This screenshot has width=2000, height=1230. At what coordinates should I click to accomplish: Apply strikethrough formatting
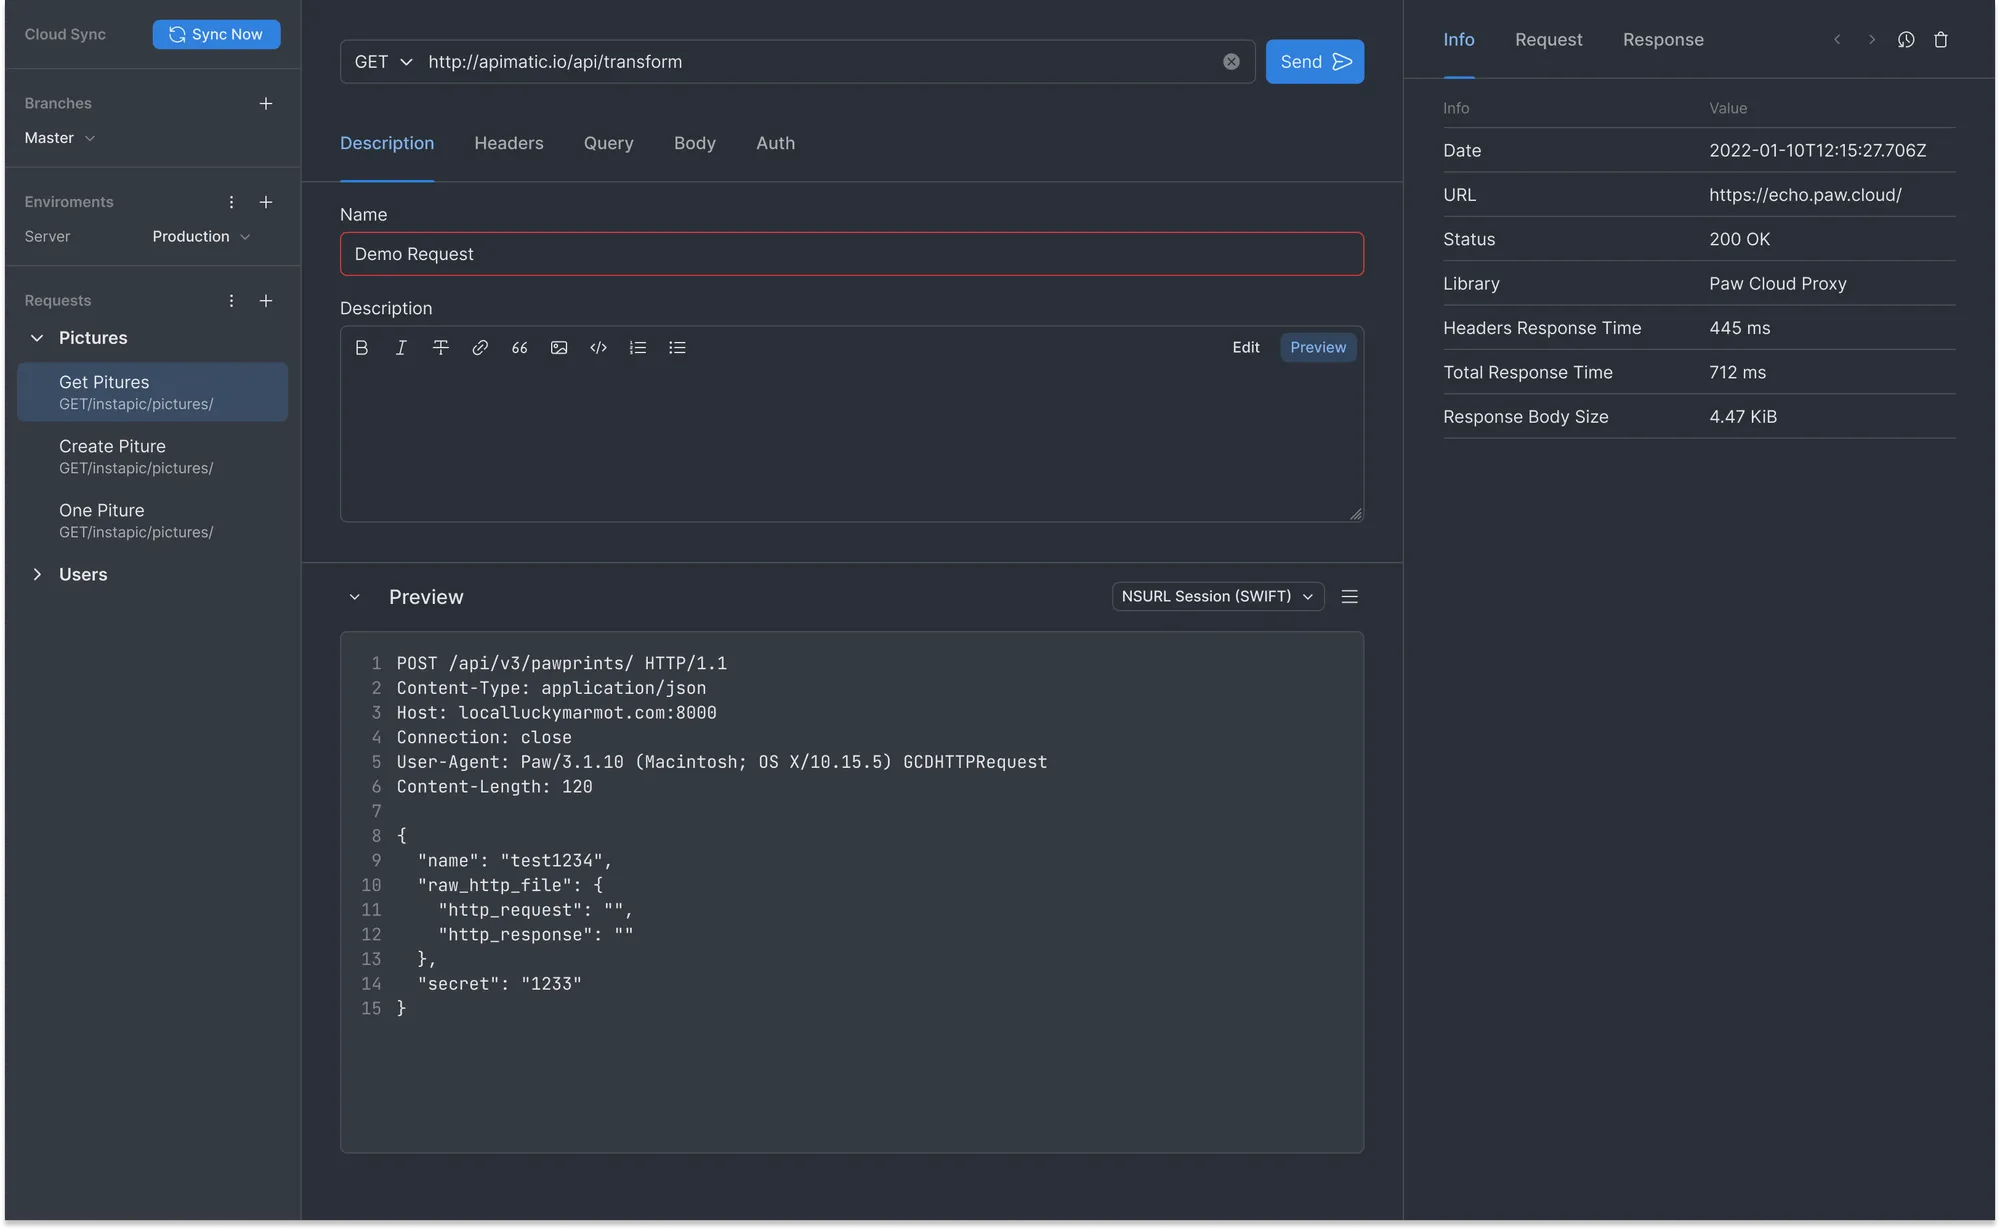[440, 347]
